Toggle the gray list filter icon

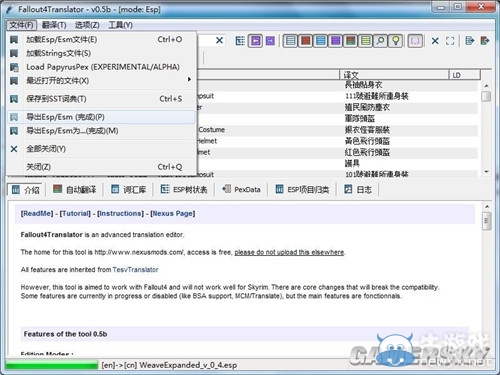pyautogui.click(x=291, y=41)
